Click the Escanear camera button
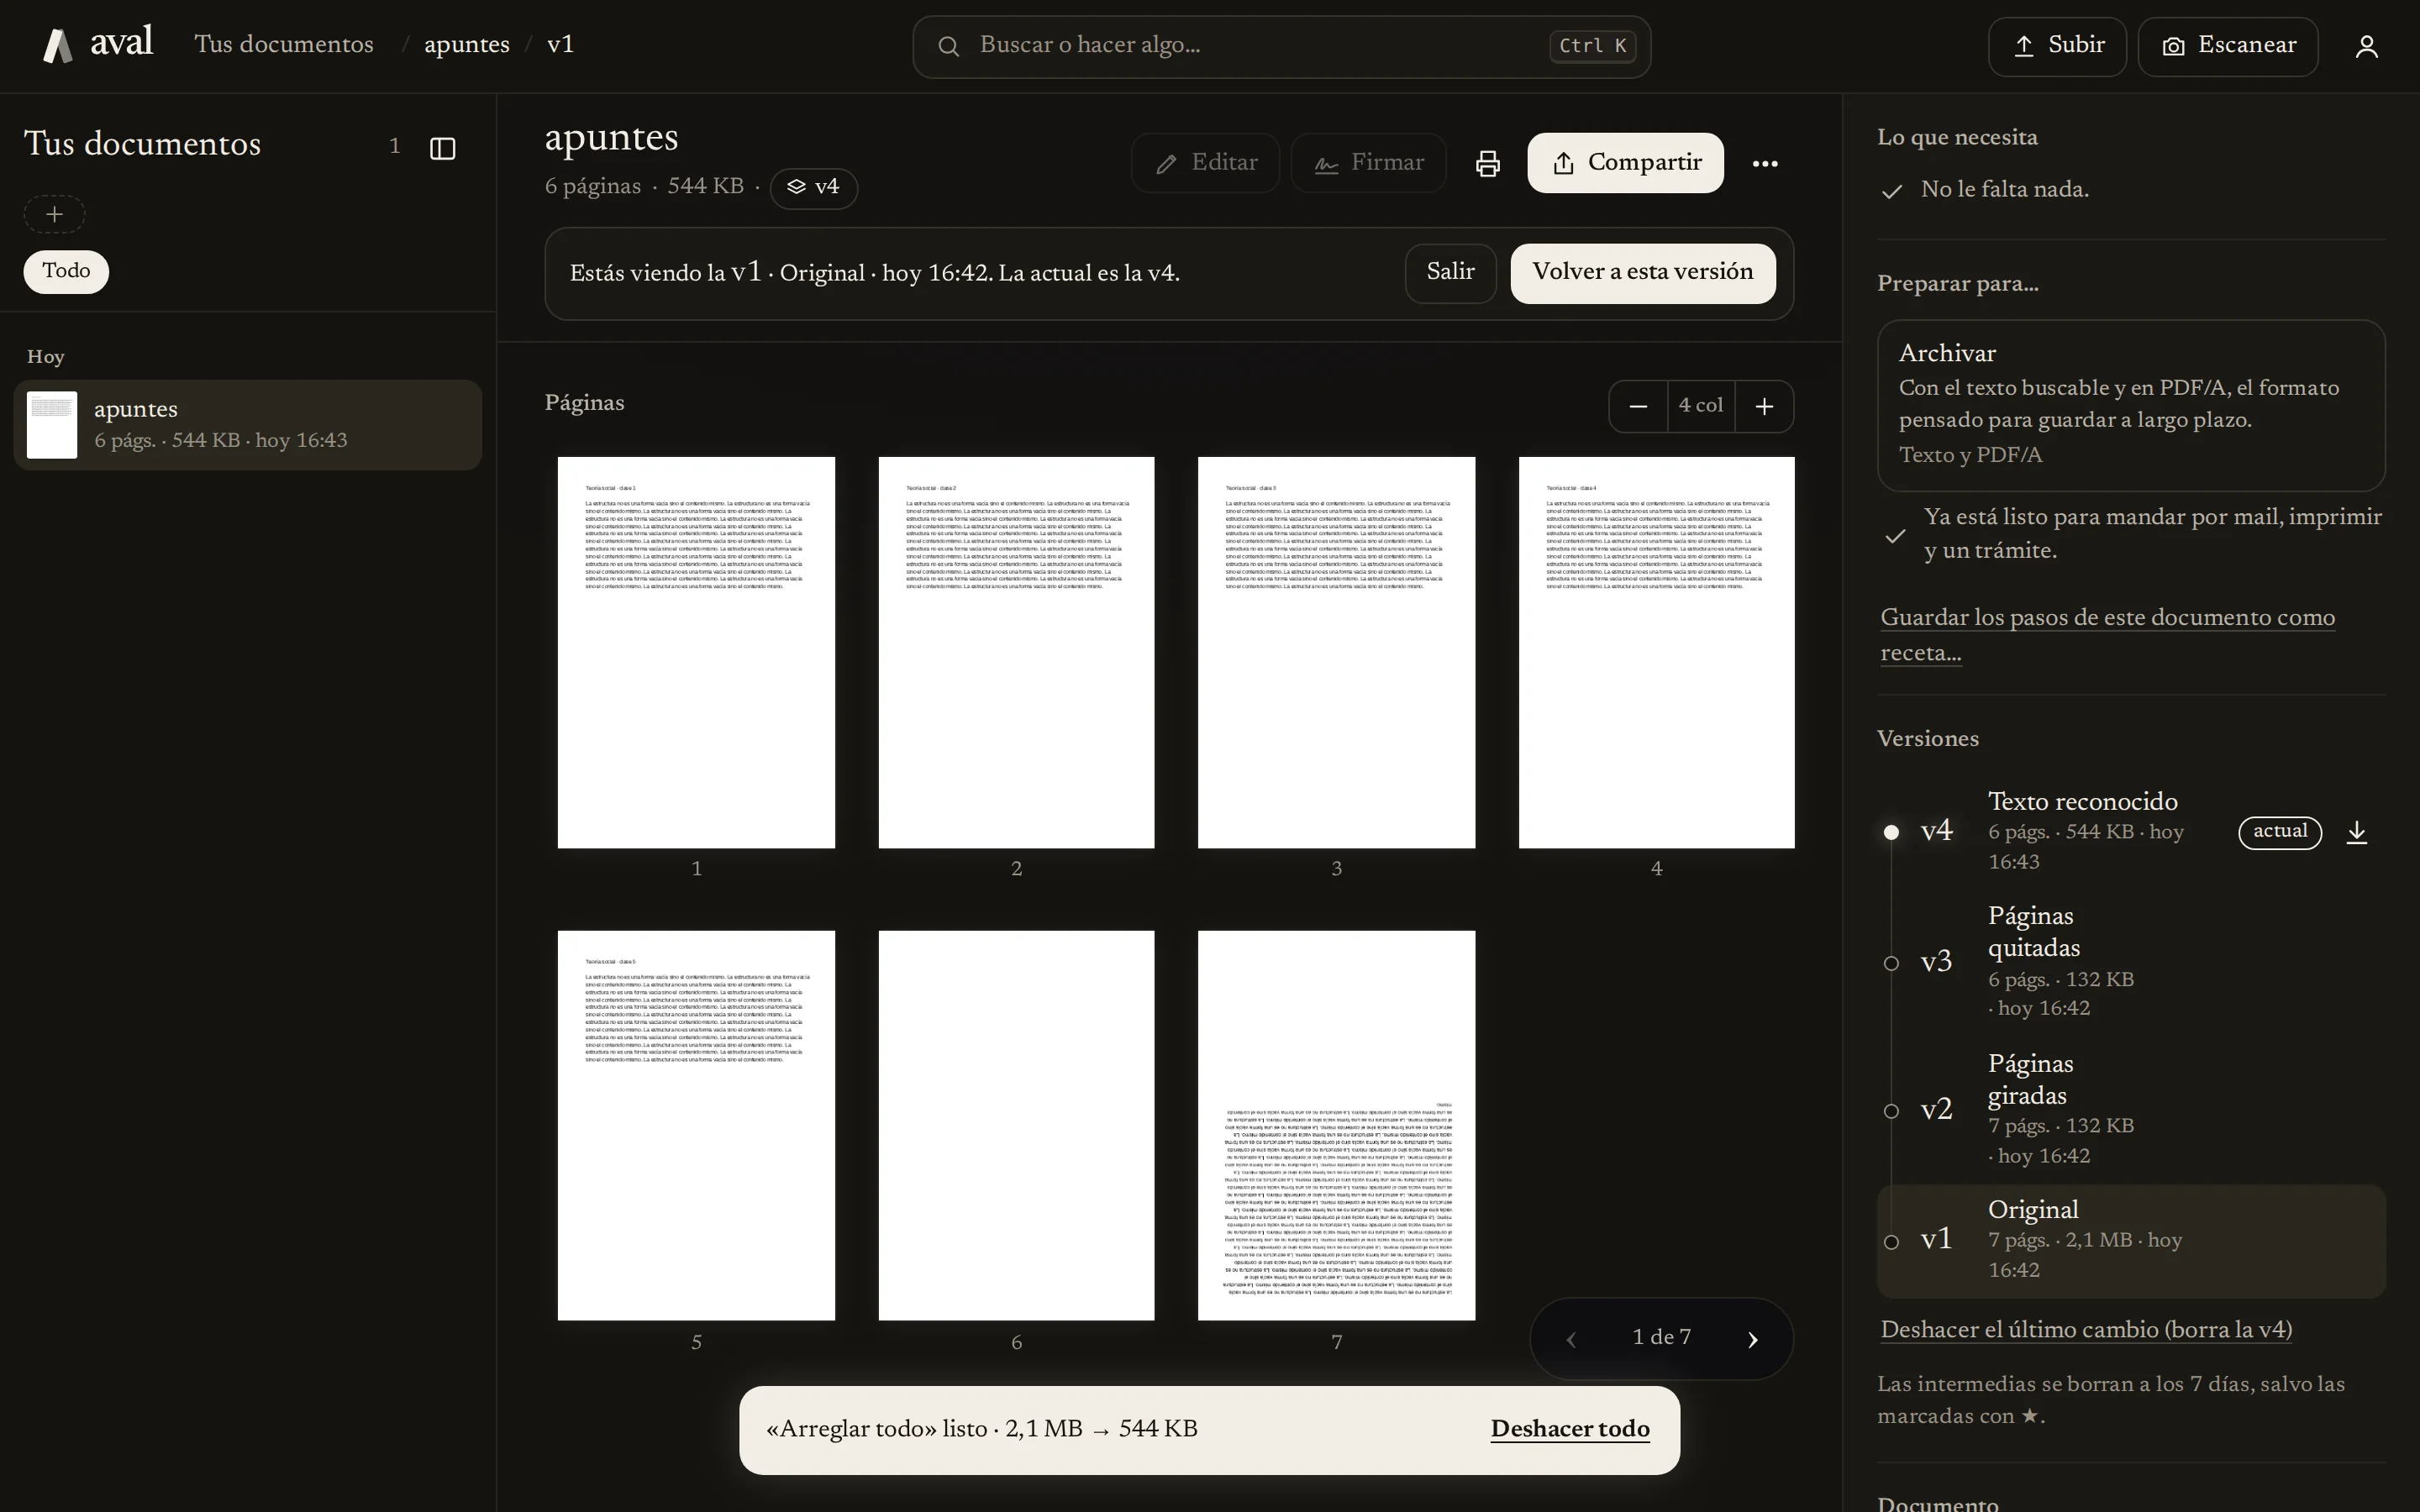The image size is (2420, 1512). [2228, 46]
